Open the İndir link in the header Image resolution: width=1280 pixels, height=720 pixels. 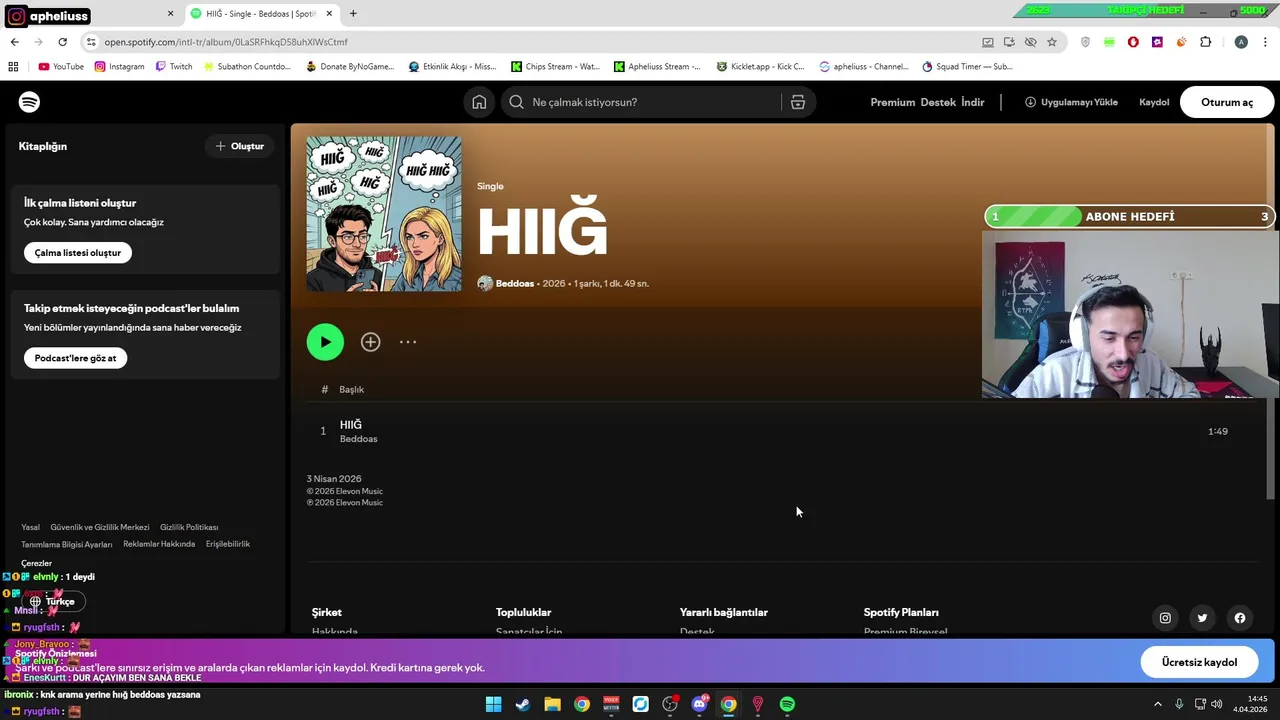[x=973, y=102]
